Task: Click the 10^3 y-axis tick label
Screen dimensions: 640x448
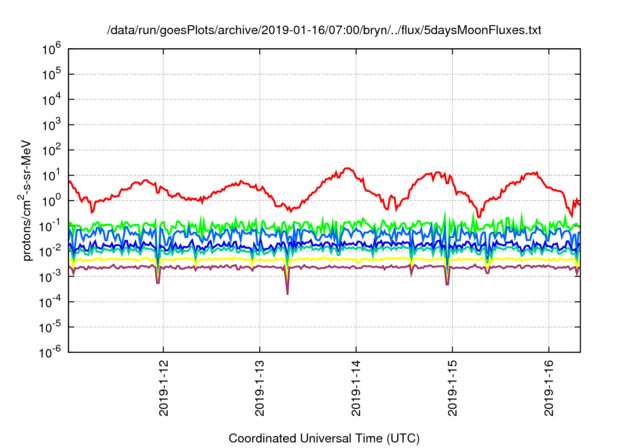Action: (x=51, y=125)
